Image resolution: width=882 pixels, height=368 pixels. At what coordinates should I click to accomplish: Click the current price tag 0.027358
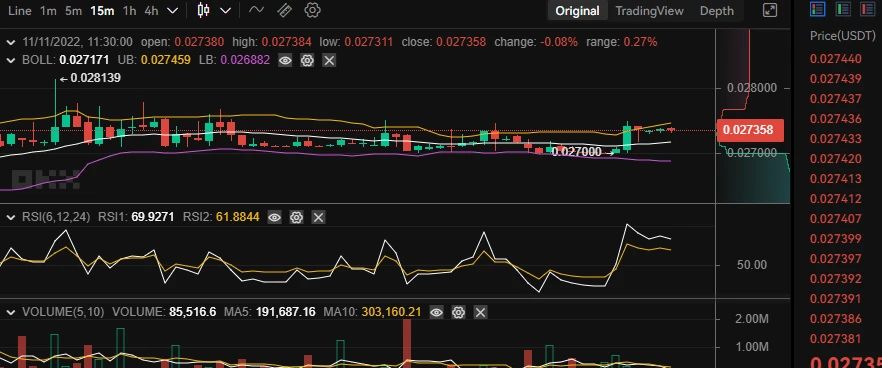click(x=750, y=130)
